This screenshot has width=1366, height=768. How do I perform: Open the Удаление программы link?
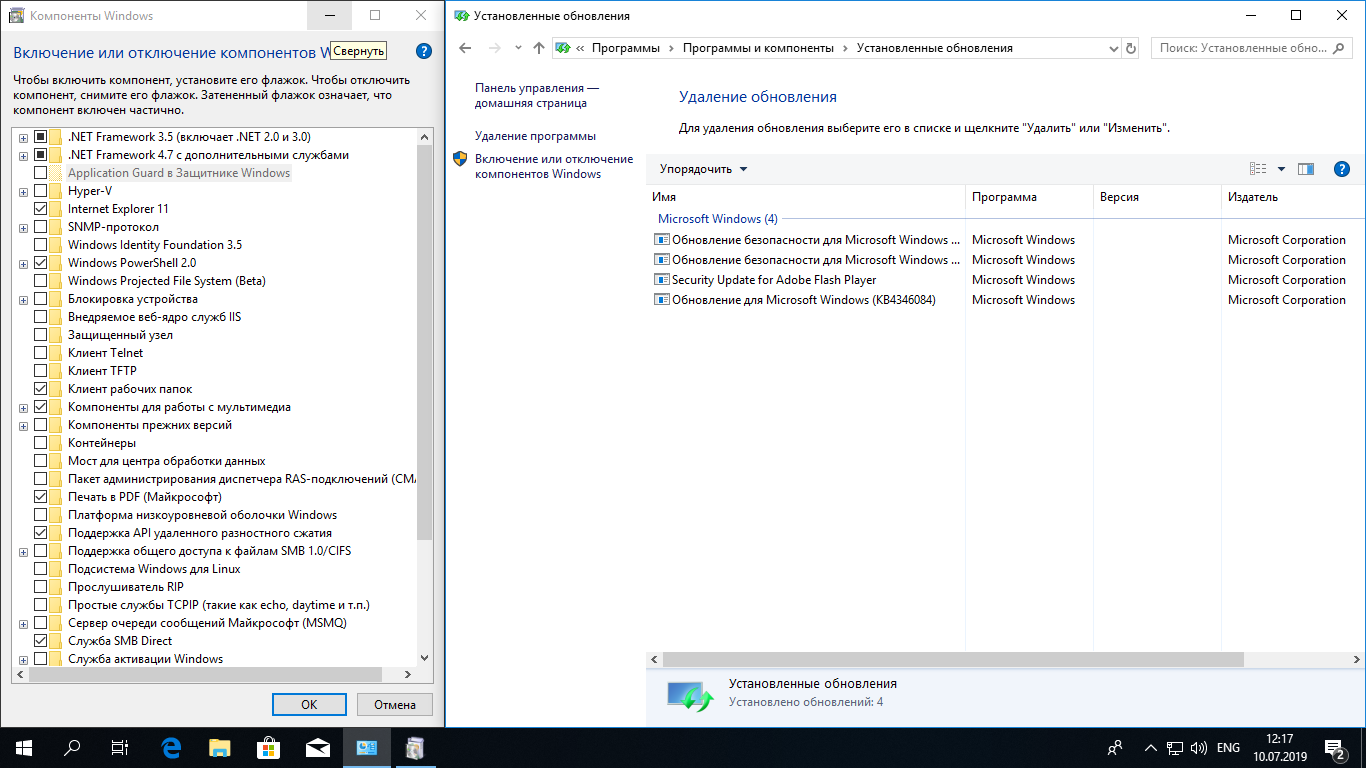[x=535, y=136]
